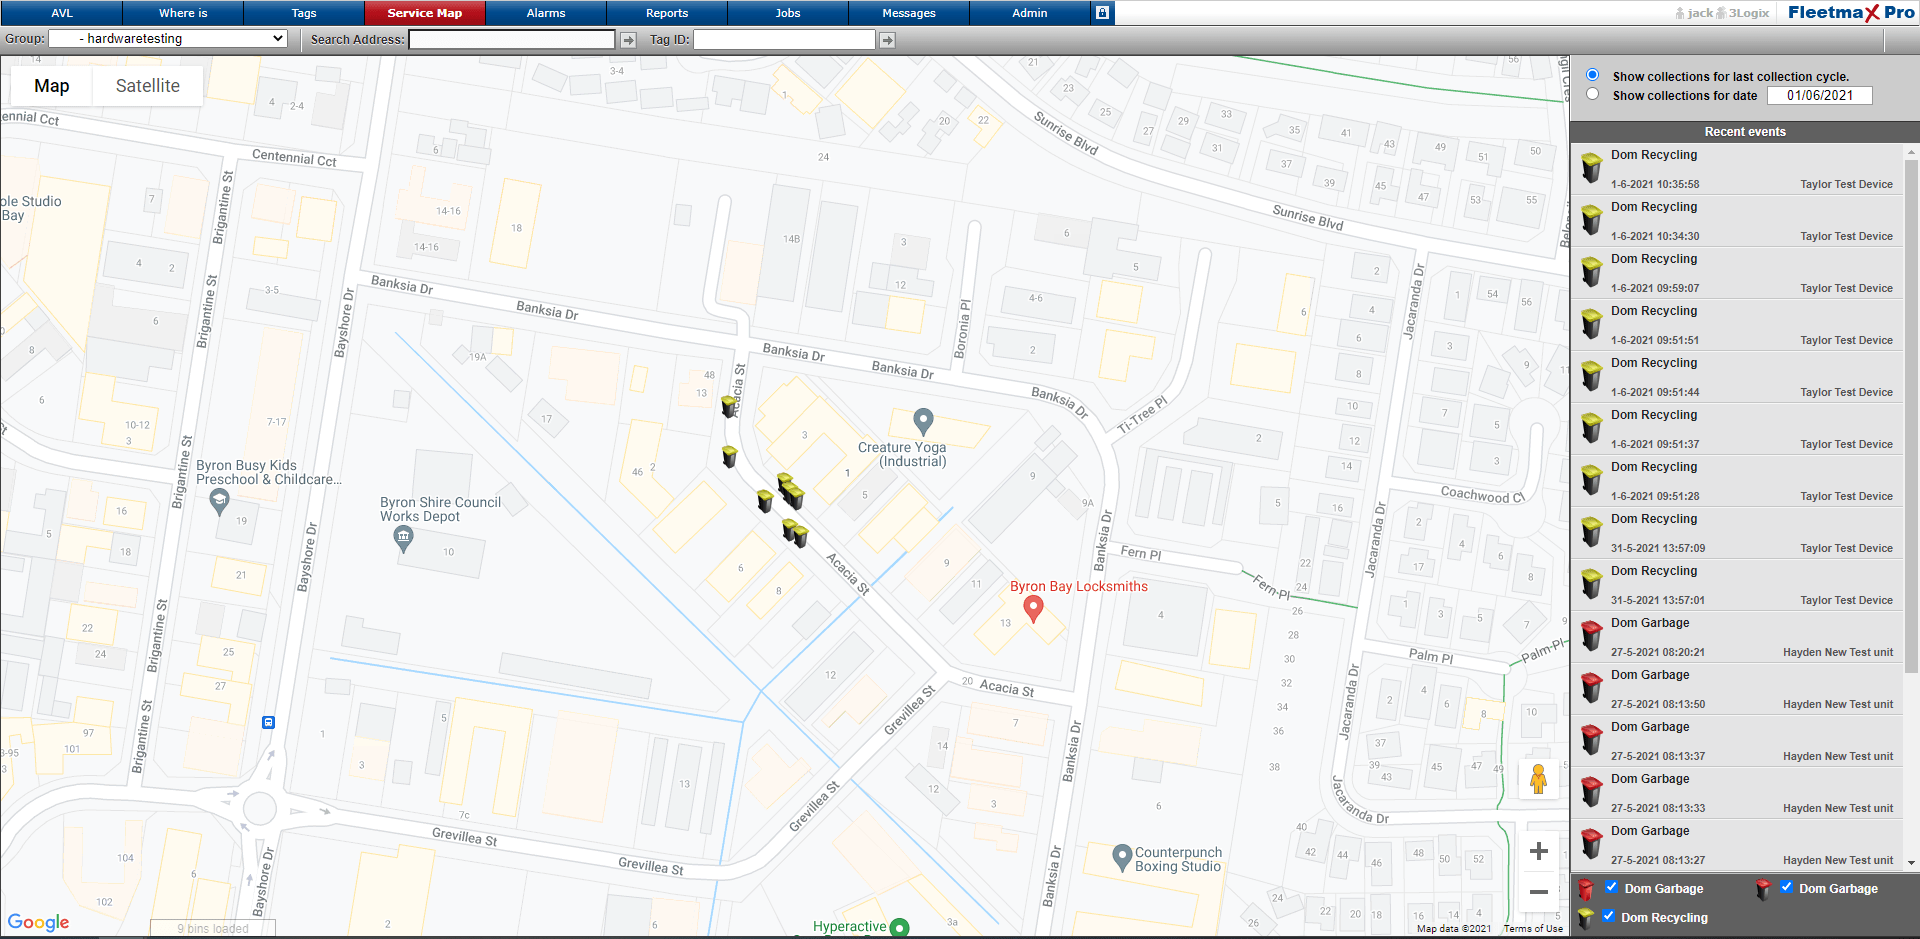Click Dom Recycling event 31-5-2021 13:57:01 text
This screenshot has width=1920, height=939.
1658,600
